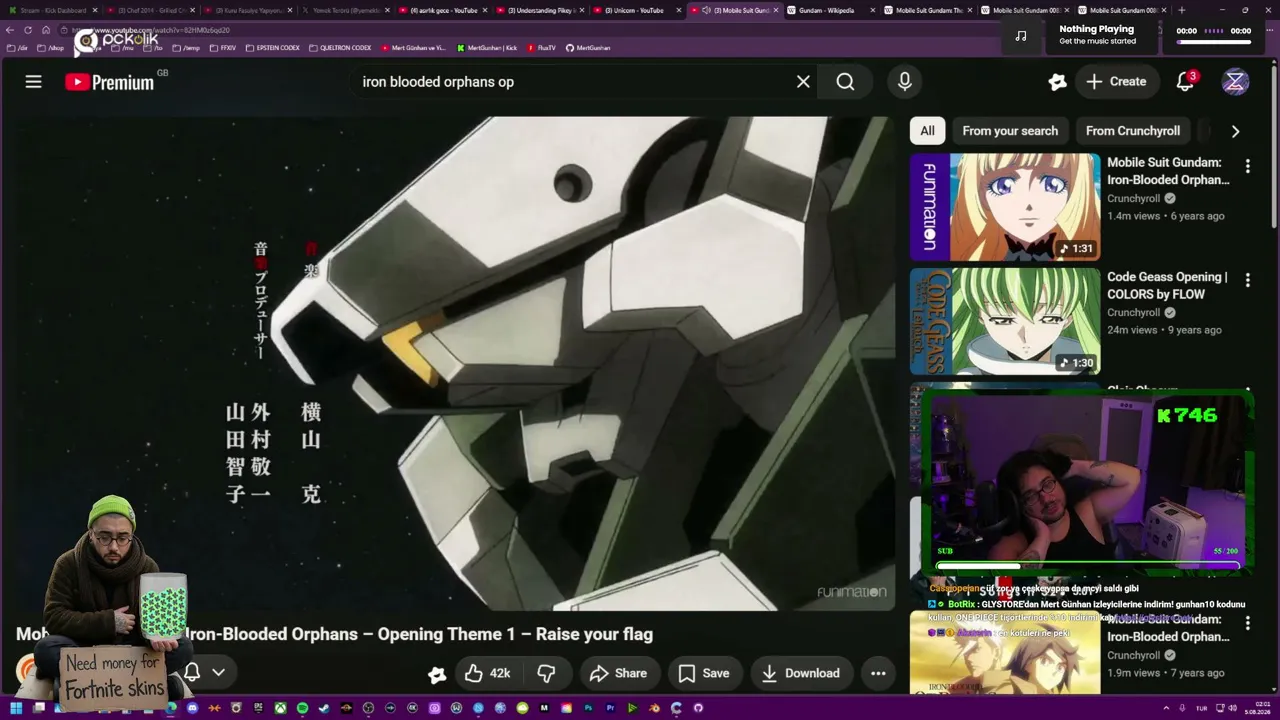
Task: Open options for the 1.9m views suggestion
Action: tap(1247, 623)
